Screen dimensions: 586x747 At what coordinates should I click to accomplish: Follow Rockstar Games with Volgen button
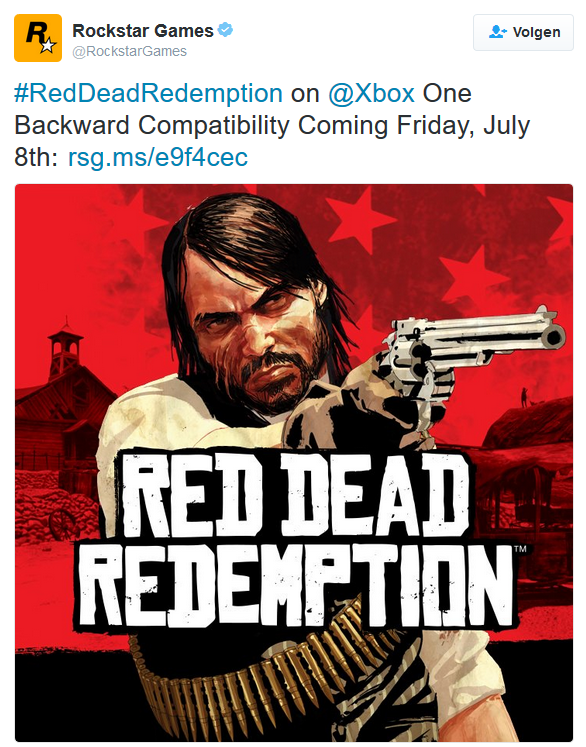pos(523,32)
